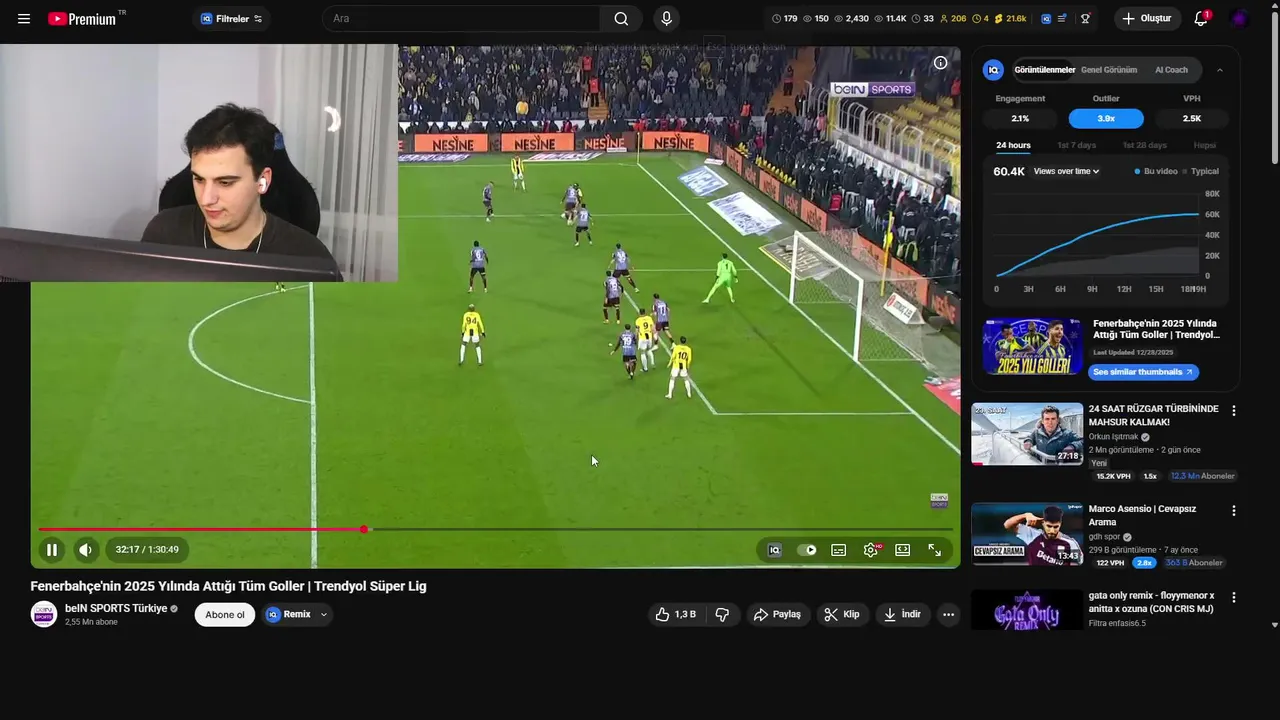Click the blue IQ icon in top stats bar
Screen dimensions: 1280x720
[x=1046, y=19]
